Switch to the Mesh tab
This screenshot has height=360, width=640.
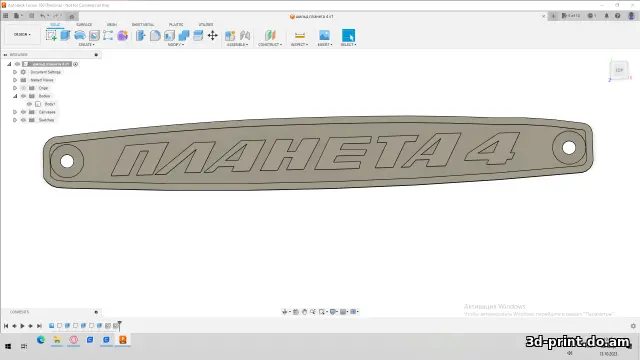tap(111, 24)
